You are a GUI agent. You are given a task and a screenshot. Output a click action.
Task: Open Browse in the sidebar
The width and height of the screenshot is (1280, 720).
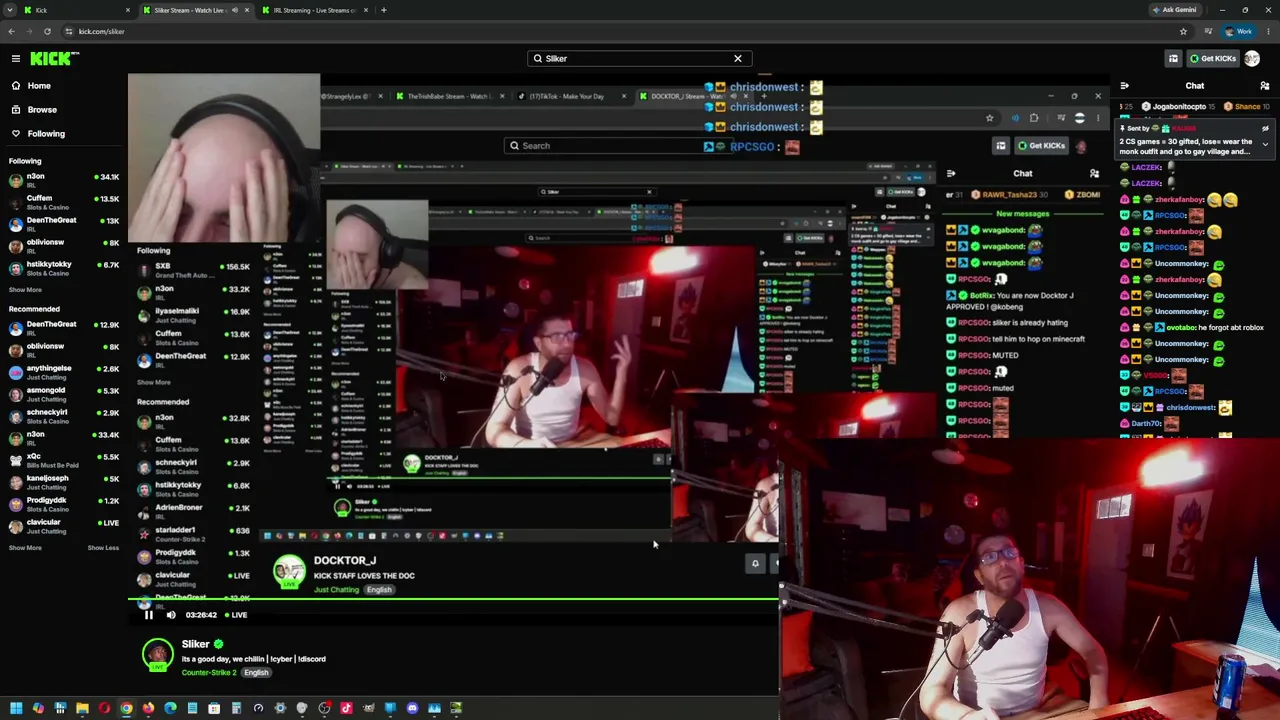42,110
